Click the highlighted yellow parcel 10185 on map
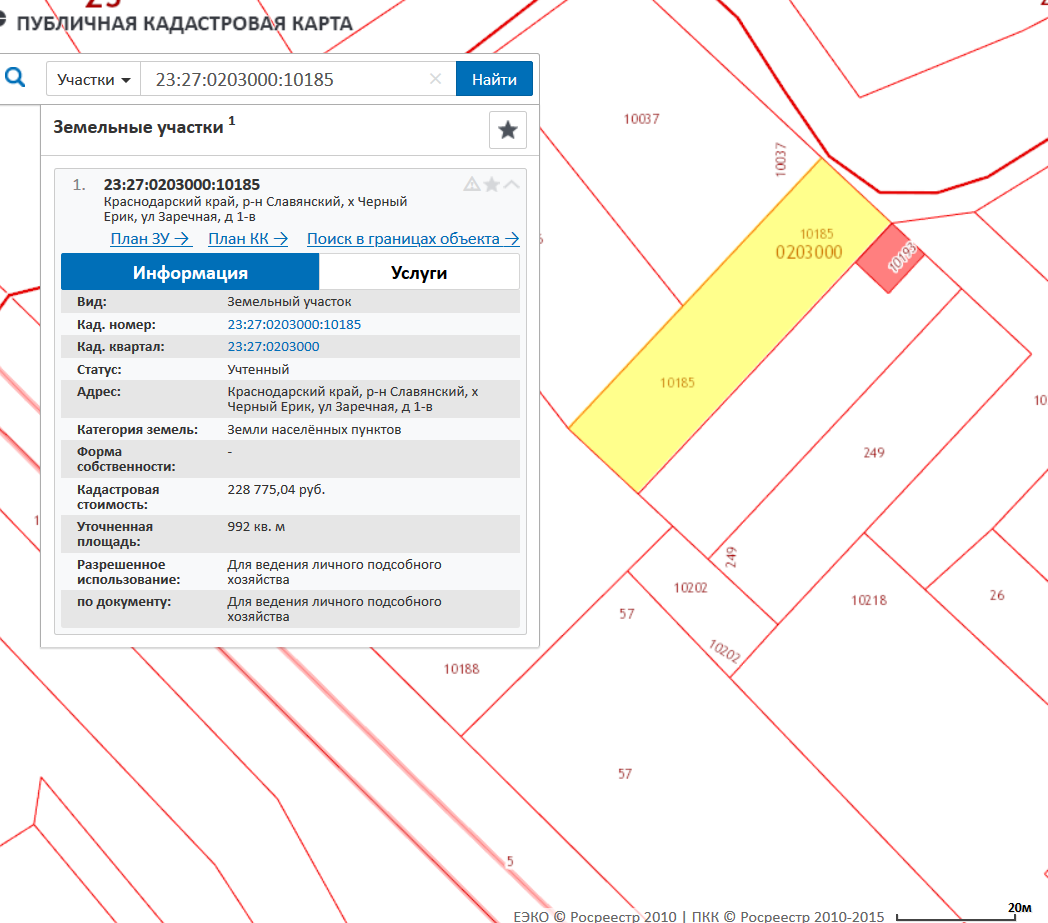 729,327
